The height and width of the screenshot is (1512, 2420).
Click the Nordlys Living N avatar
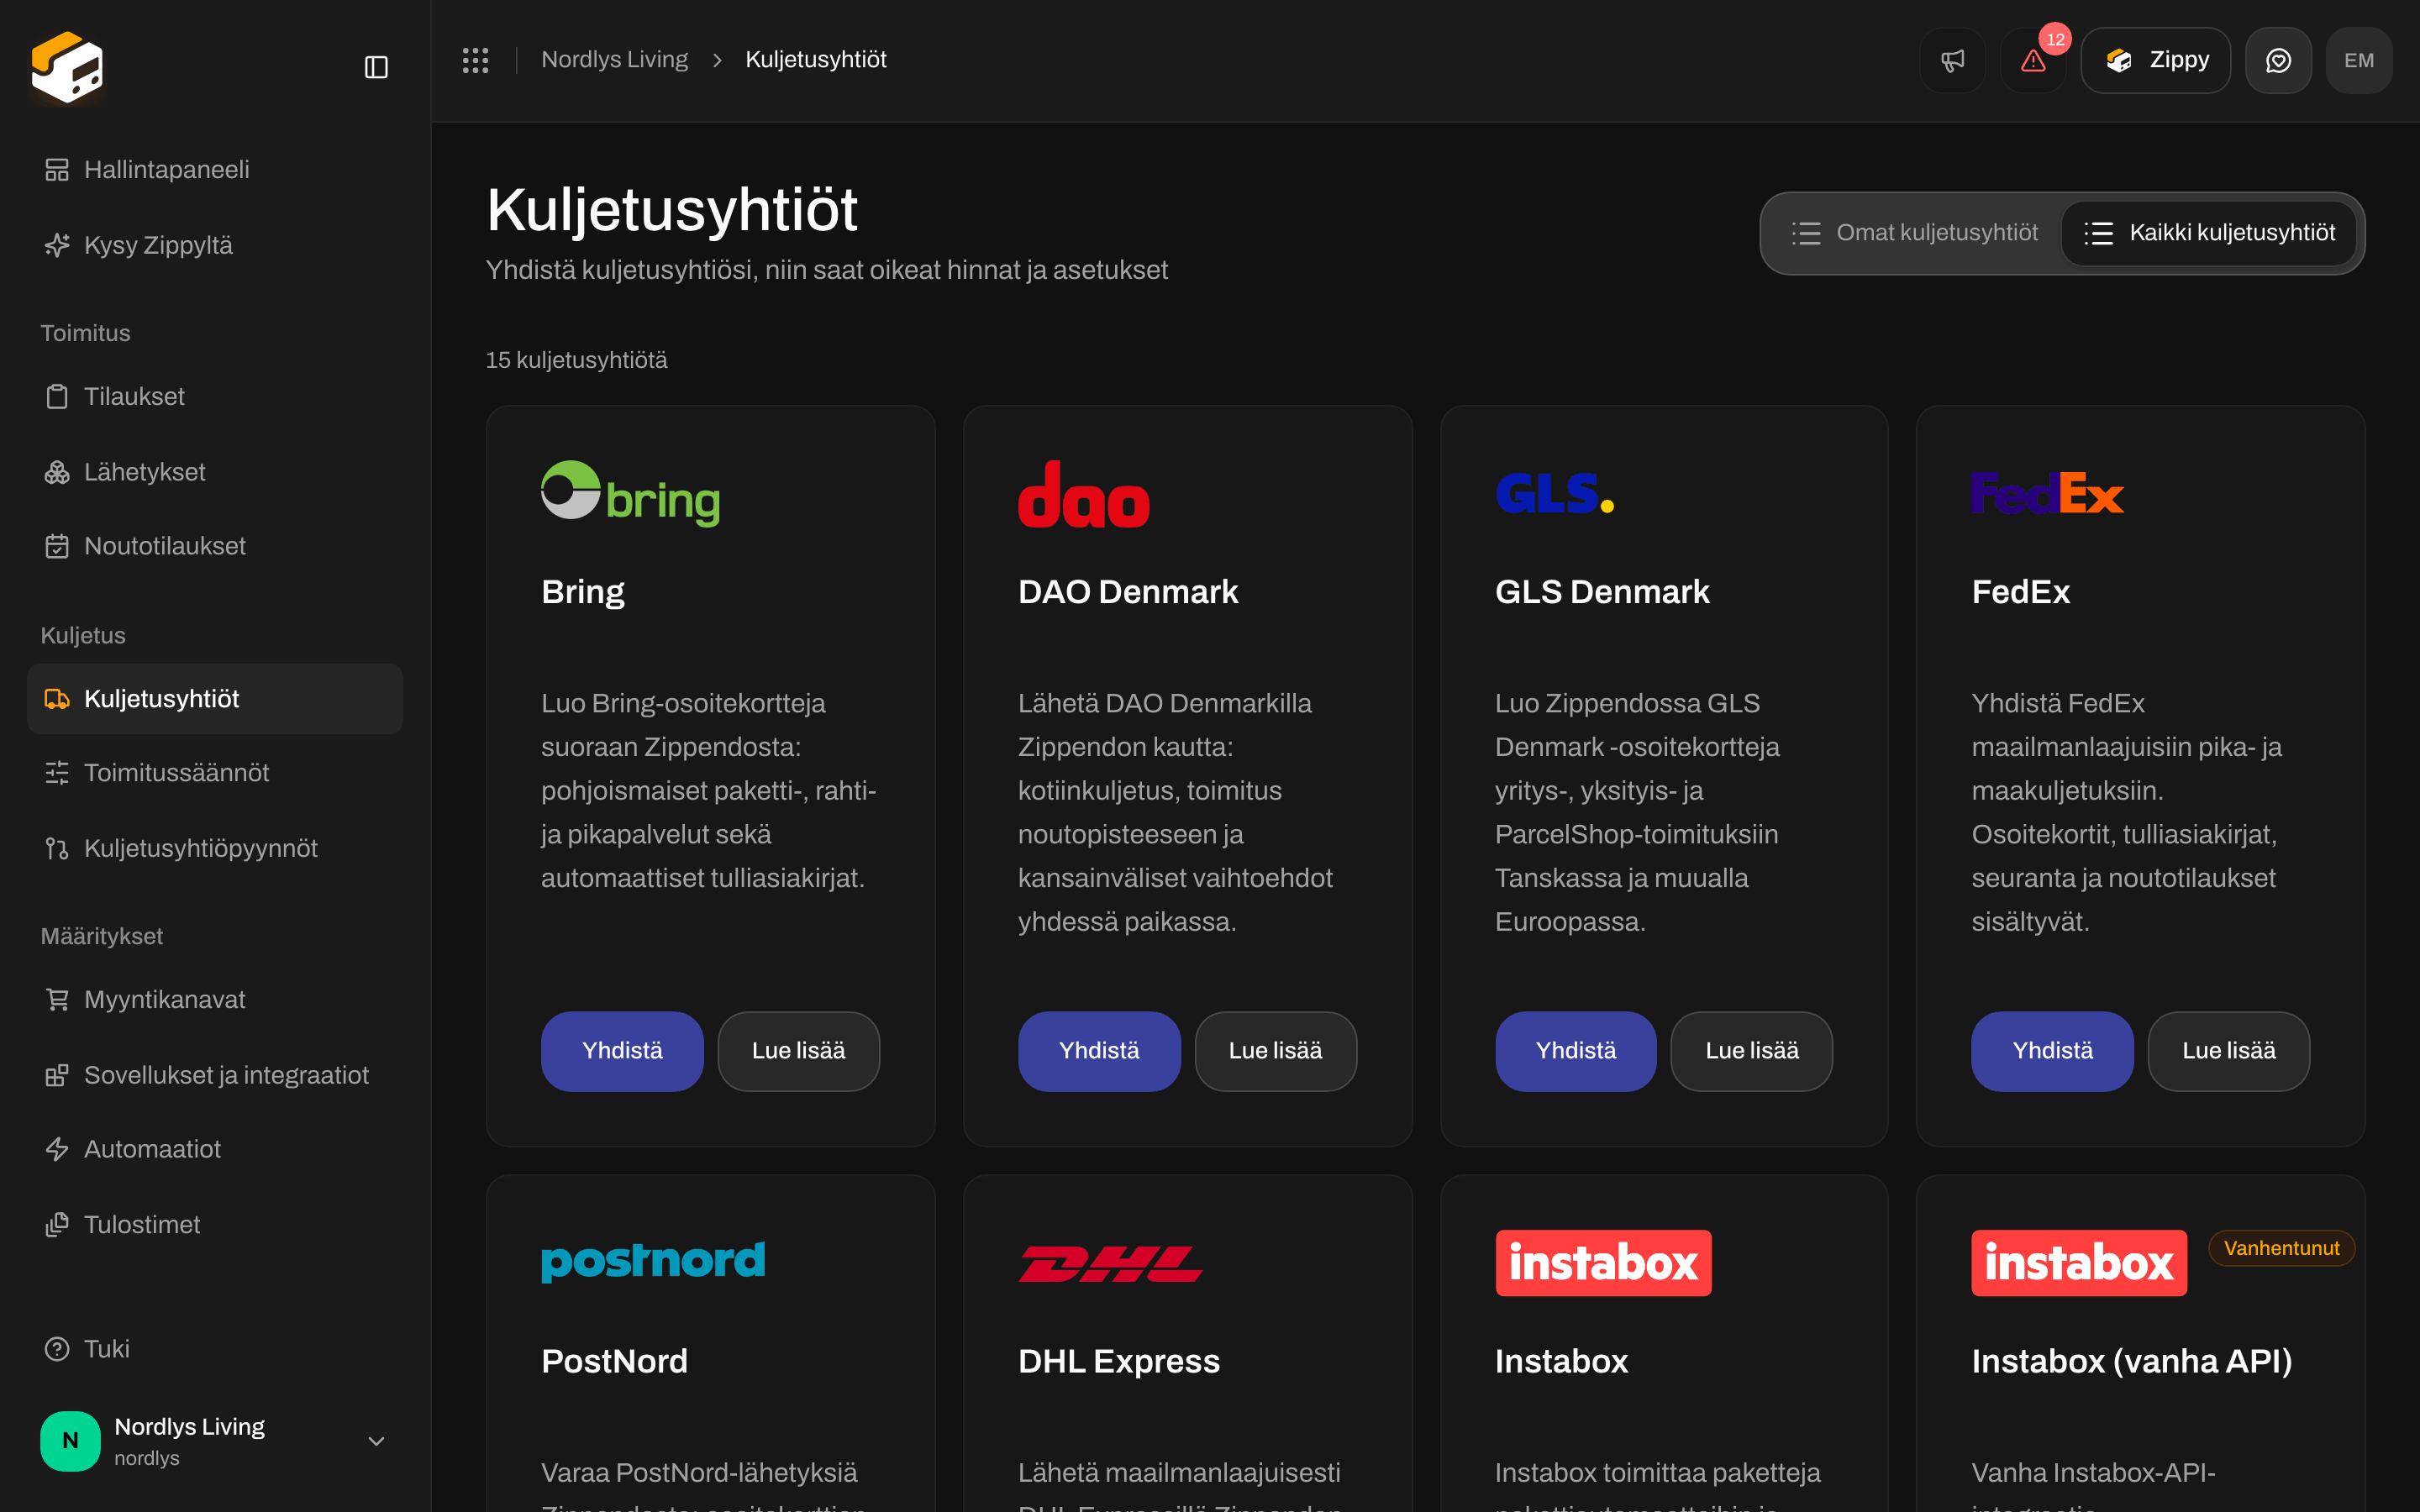click(x=70, y=1441)
